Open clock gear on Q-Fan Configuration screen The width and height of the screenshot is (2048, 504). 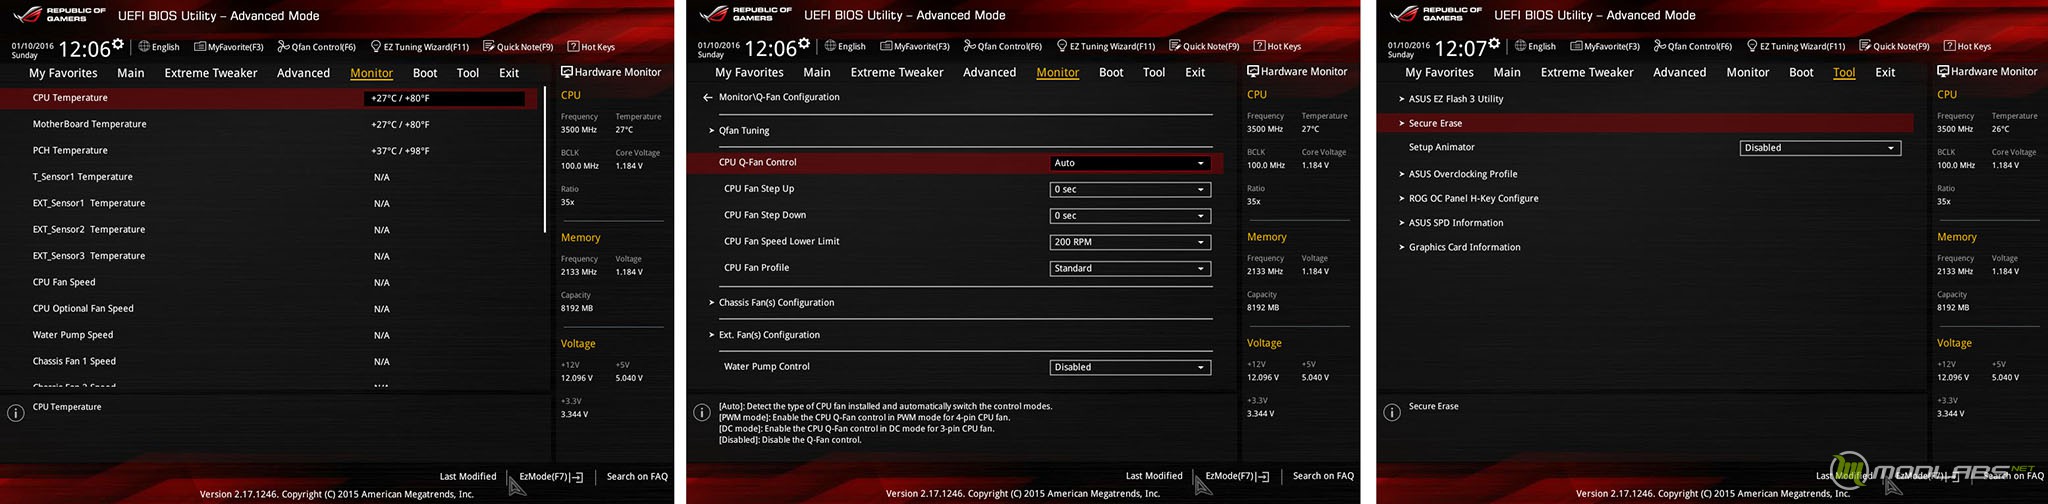point(804,44)
